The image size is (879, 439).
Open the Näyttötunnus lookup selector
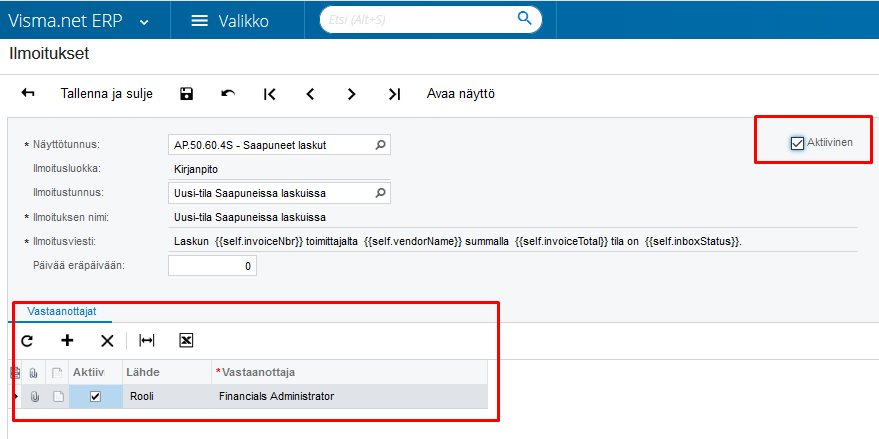click(x=380, y=145)
